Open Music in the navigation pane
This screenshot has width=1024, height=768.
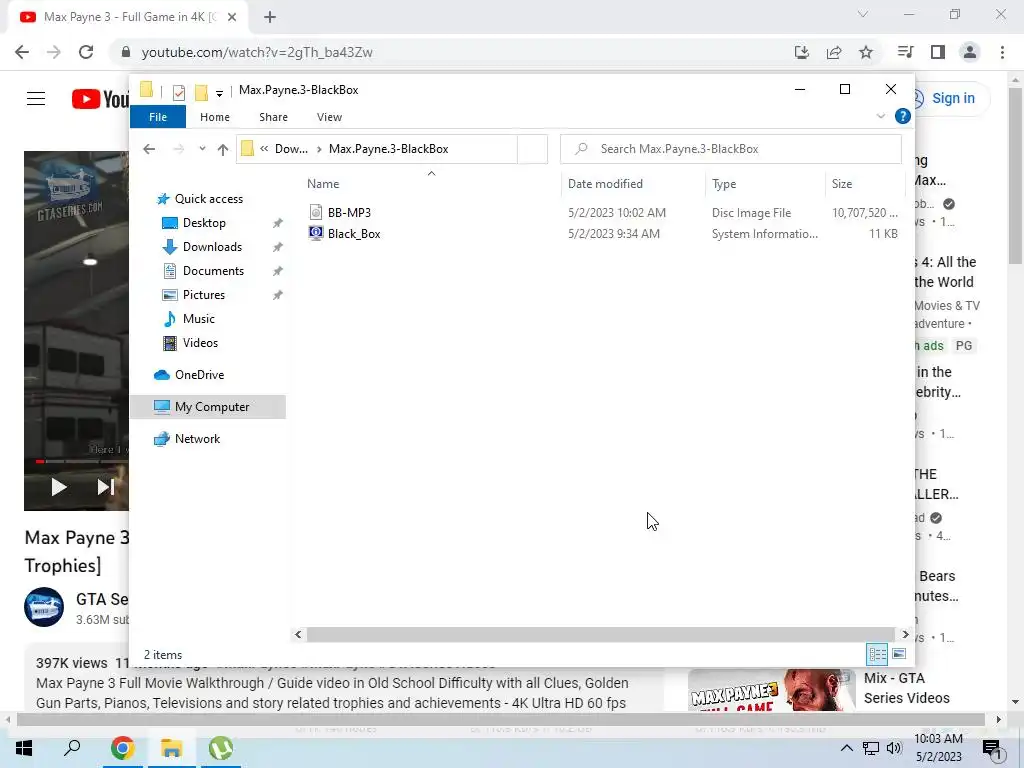199,319
